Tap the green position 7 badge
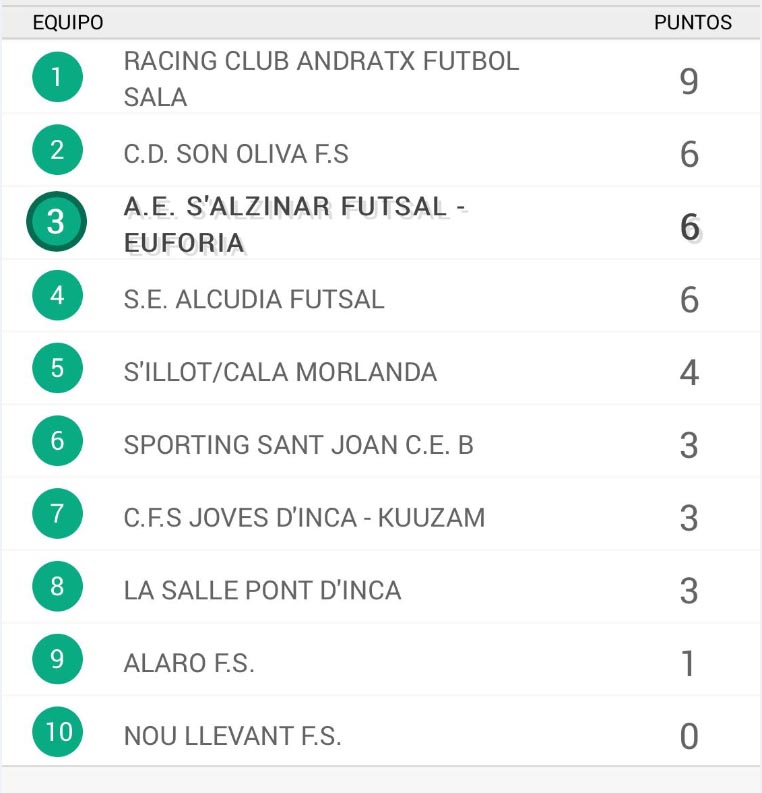The image size is (762, 793). pos(57,513)
